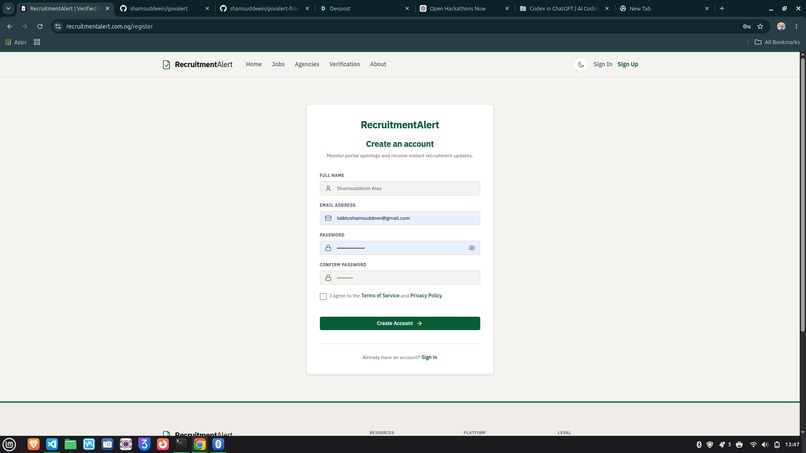Open the Linux Mint start menu
Viewport: 806px width, 453px height.
click(x=9, y=444)
